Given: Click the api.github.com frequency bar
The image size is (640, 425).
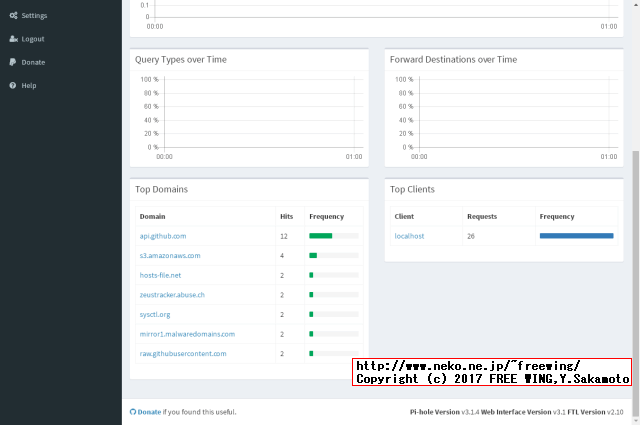Looking at the screenshot, I should pos(333,236).
